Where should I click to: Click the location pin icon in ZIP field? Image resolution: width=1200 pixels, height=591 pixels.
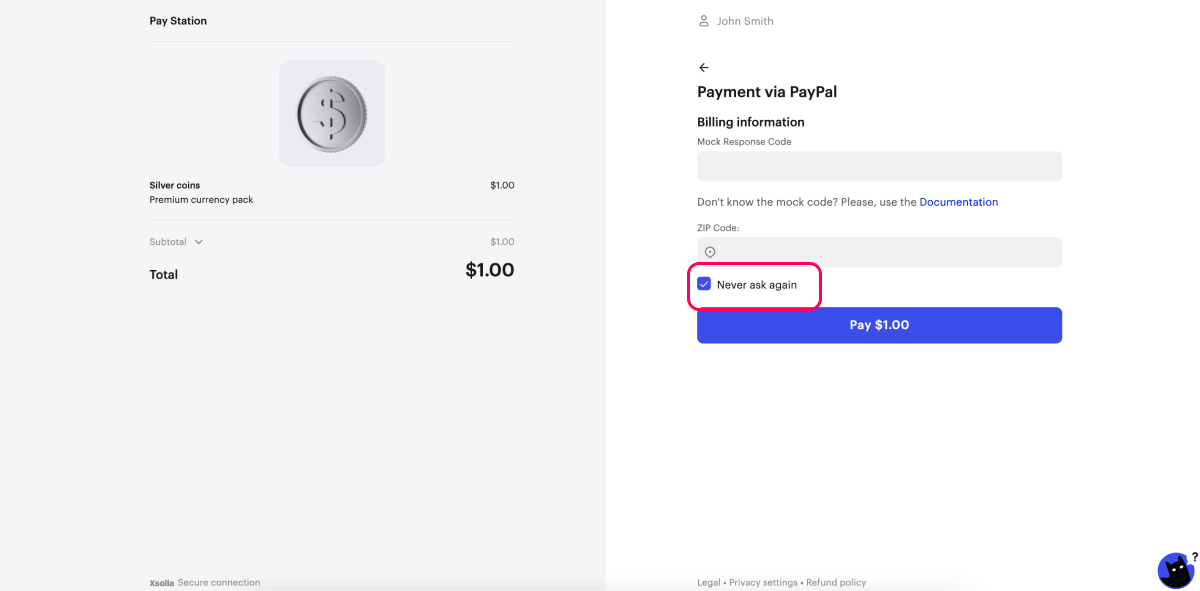(710, 252)
